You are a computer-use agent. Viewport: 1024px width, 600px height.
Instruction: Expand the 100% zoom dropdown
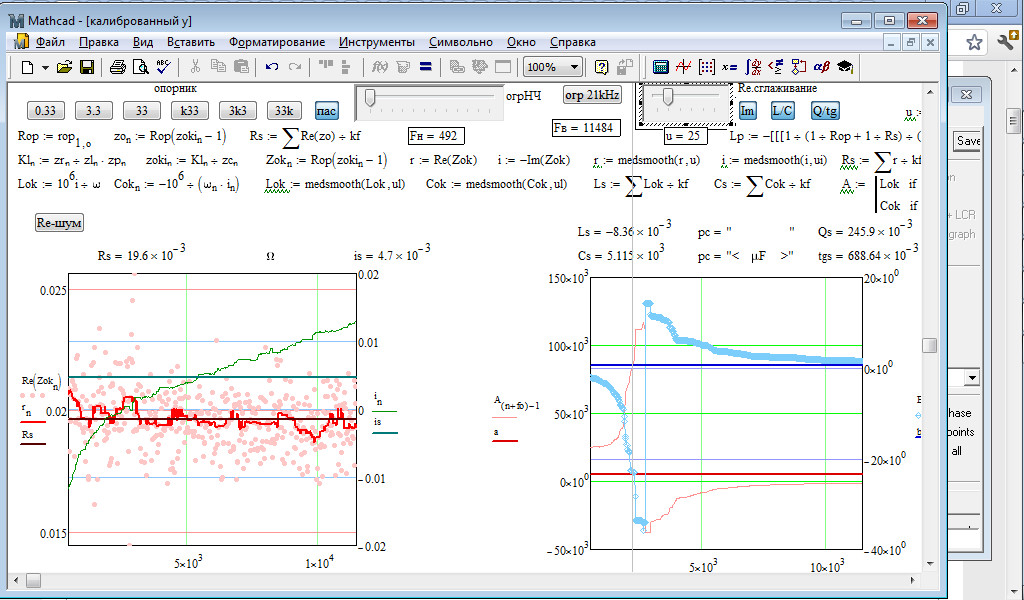coord(574,67)
